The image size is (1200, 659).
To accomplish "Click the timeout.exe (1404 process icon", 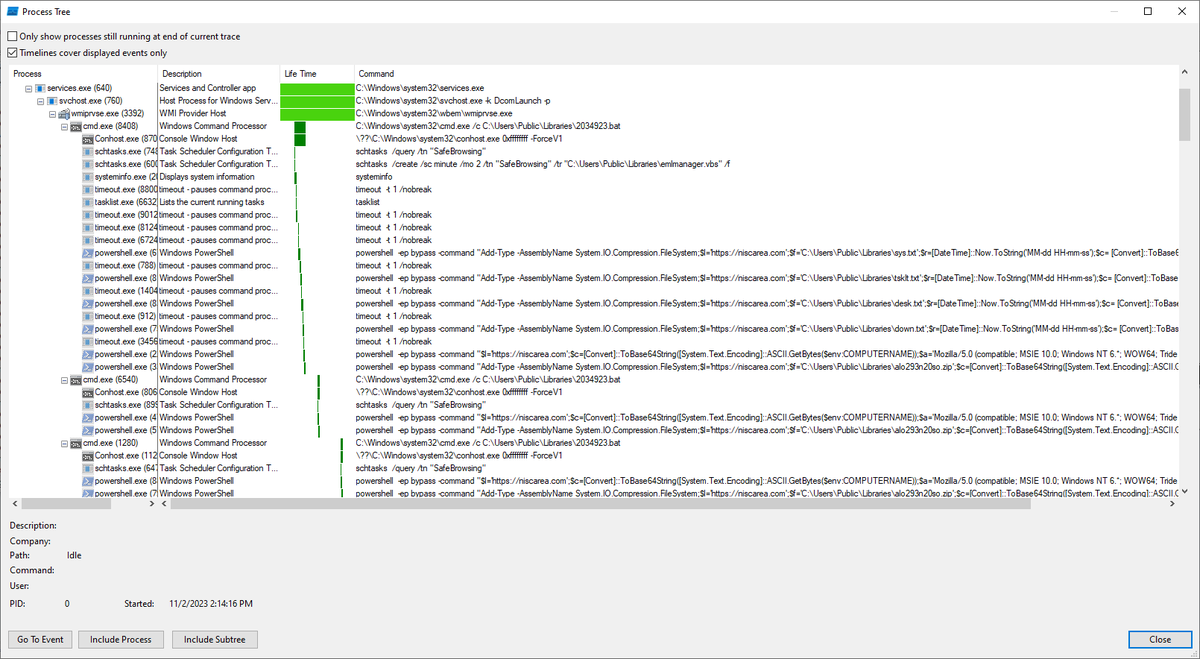I will tap(88, 291).
